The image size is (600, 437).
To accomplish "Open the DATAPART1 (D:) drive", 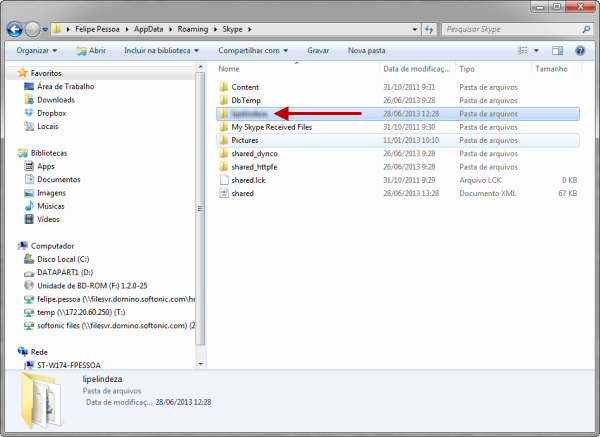I will tap(65, 272).
